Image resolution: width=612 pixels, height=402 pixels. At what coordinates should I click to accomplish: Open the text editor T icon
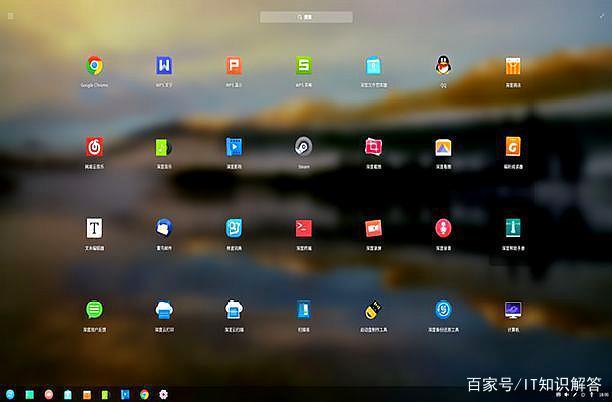coord(94,228)
